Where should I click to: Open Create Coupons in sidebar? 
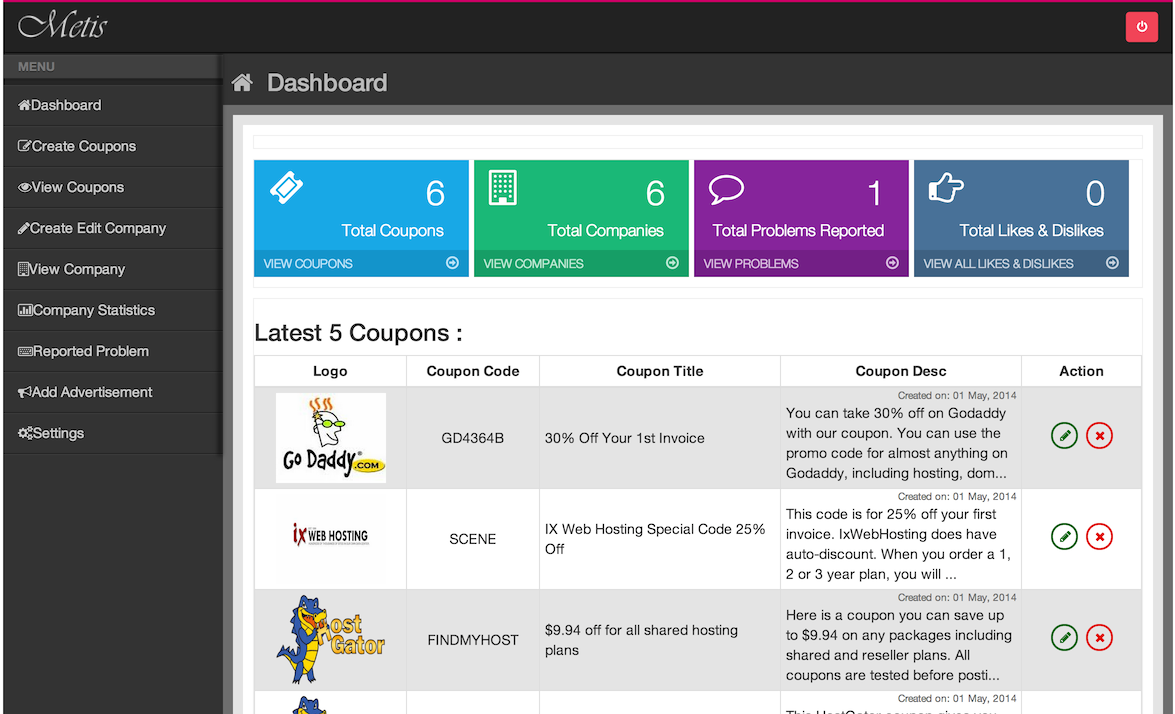click(112, 146)
